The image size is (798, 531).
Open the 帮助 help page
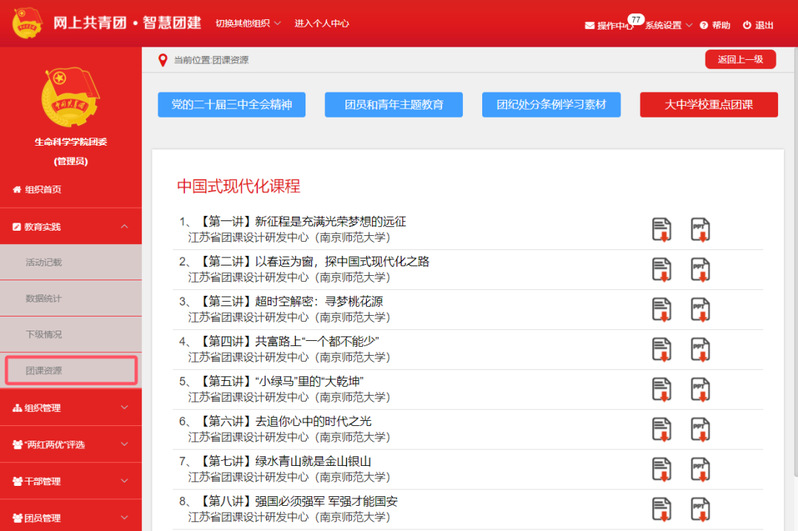pyautogui.click(x=715, y=25)
